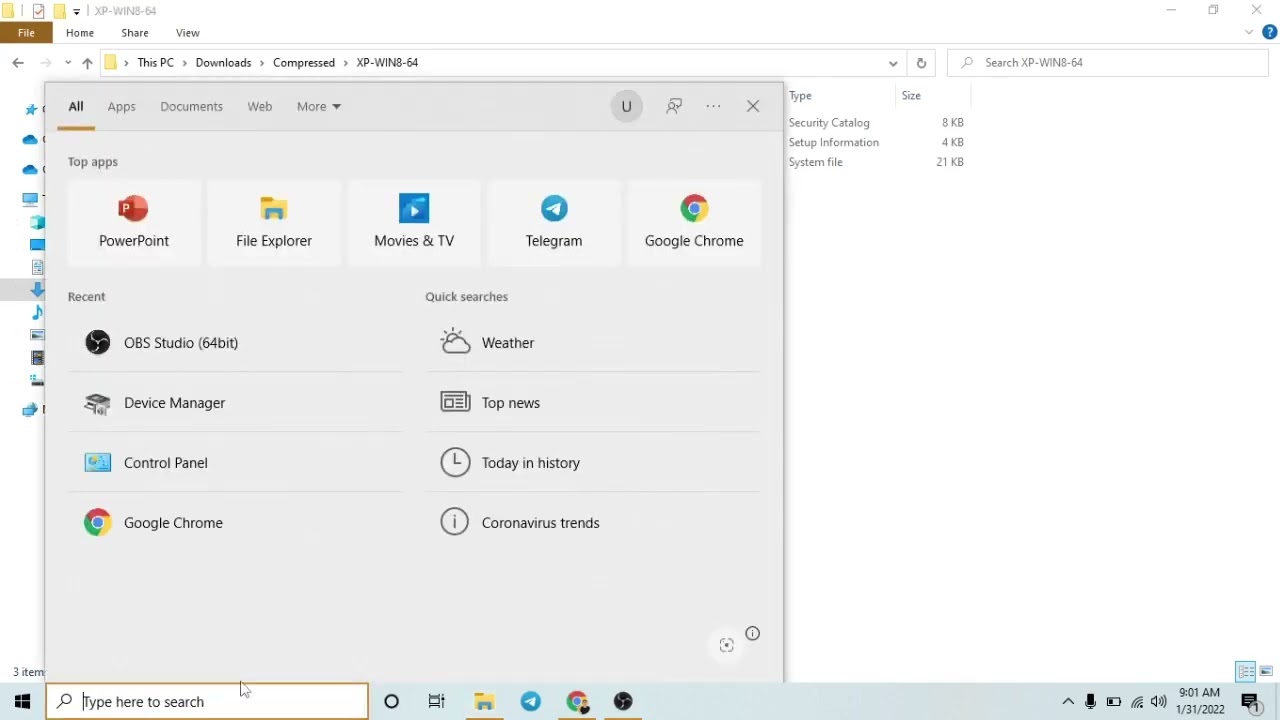Sort files by Size column
Viewport: 1280px width, 720px height.
911,95
